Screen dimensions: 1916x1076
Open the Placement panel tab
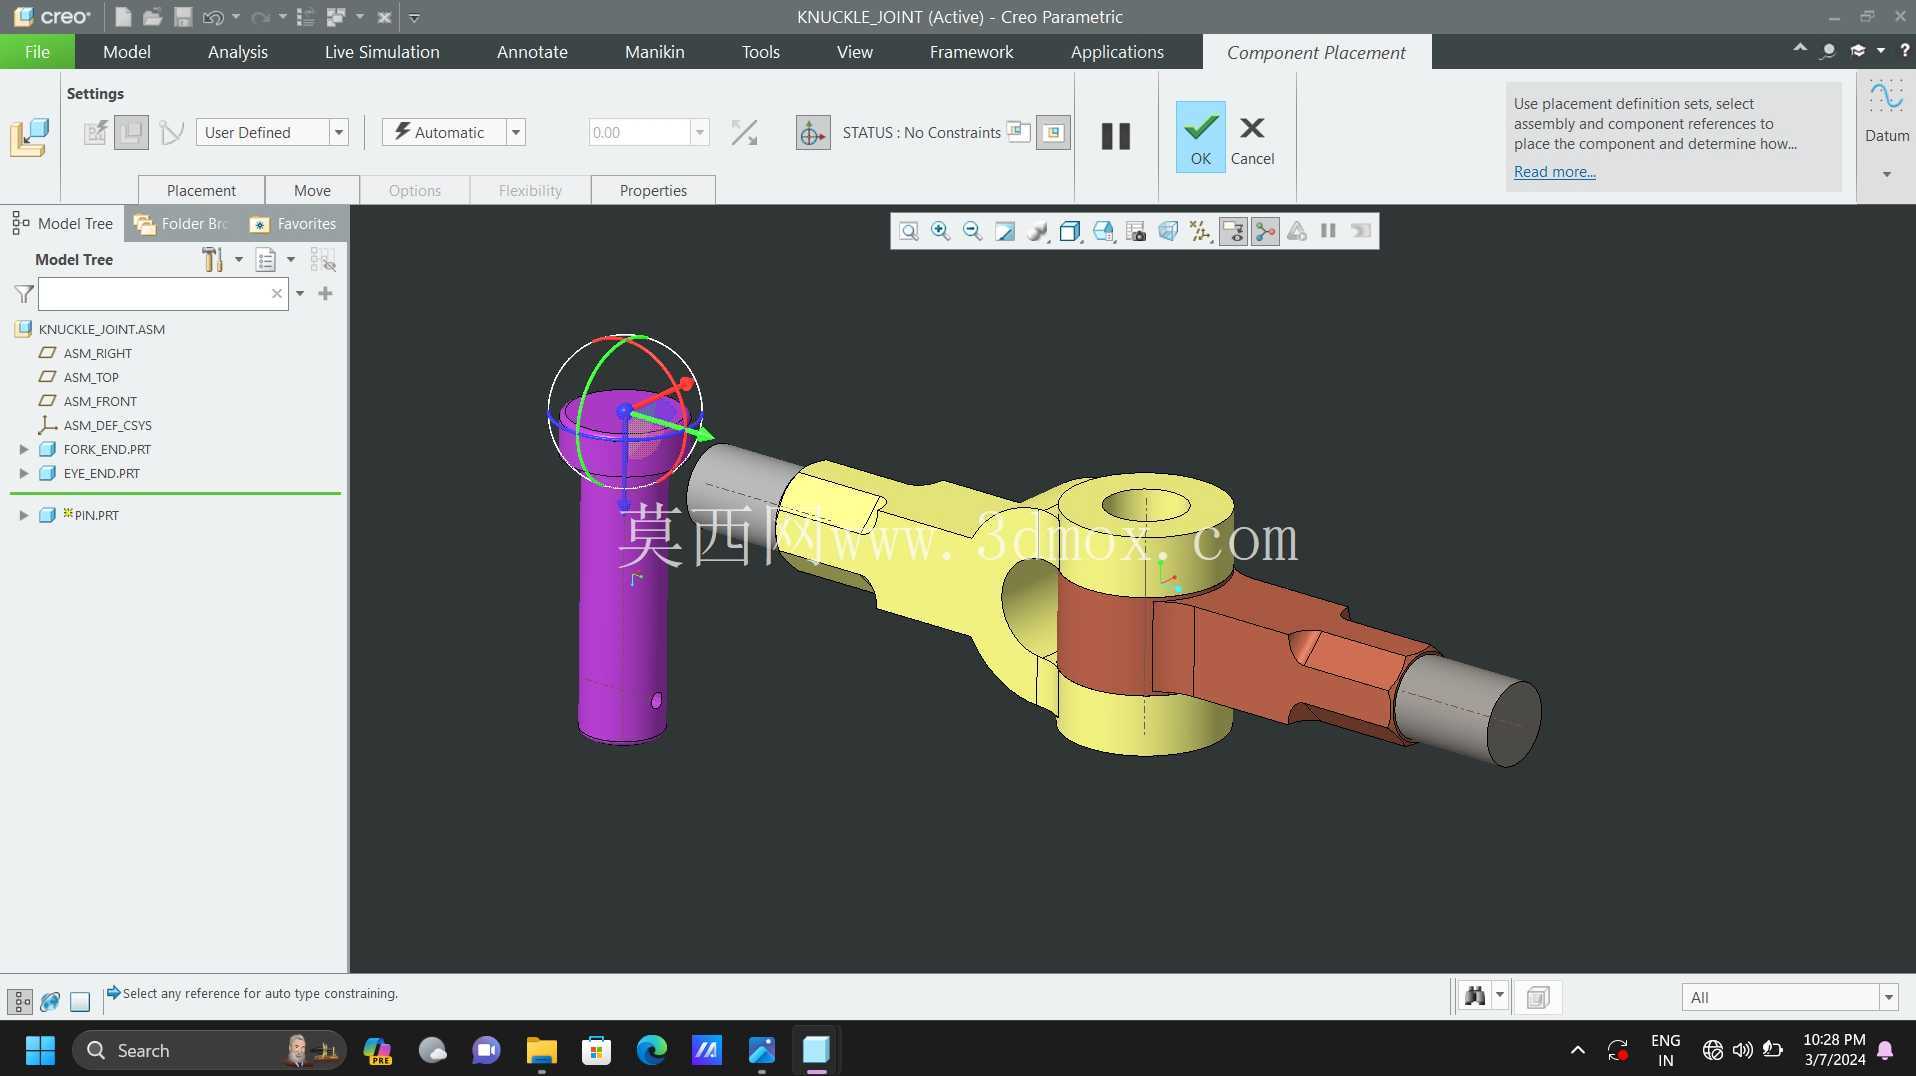pos(201,190)
